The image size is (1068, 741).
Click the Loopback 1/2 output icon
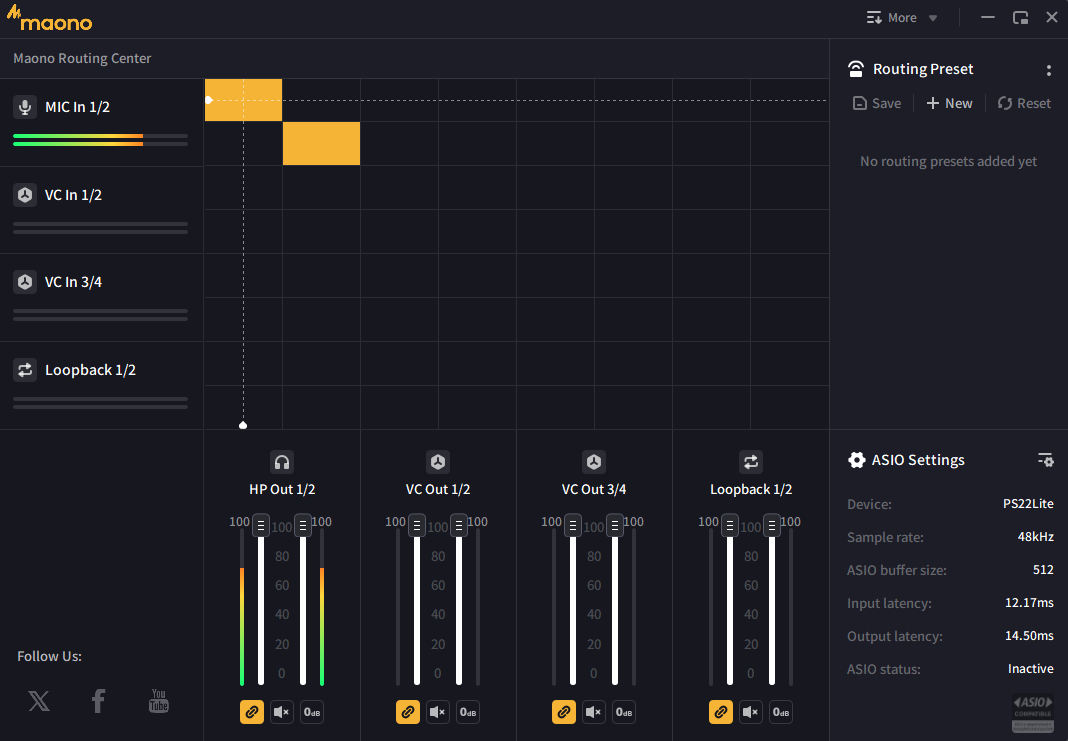pyautogui.click(x=751, y=462)
